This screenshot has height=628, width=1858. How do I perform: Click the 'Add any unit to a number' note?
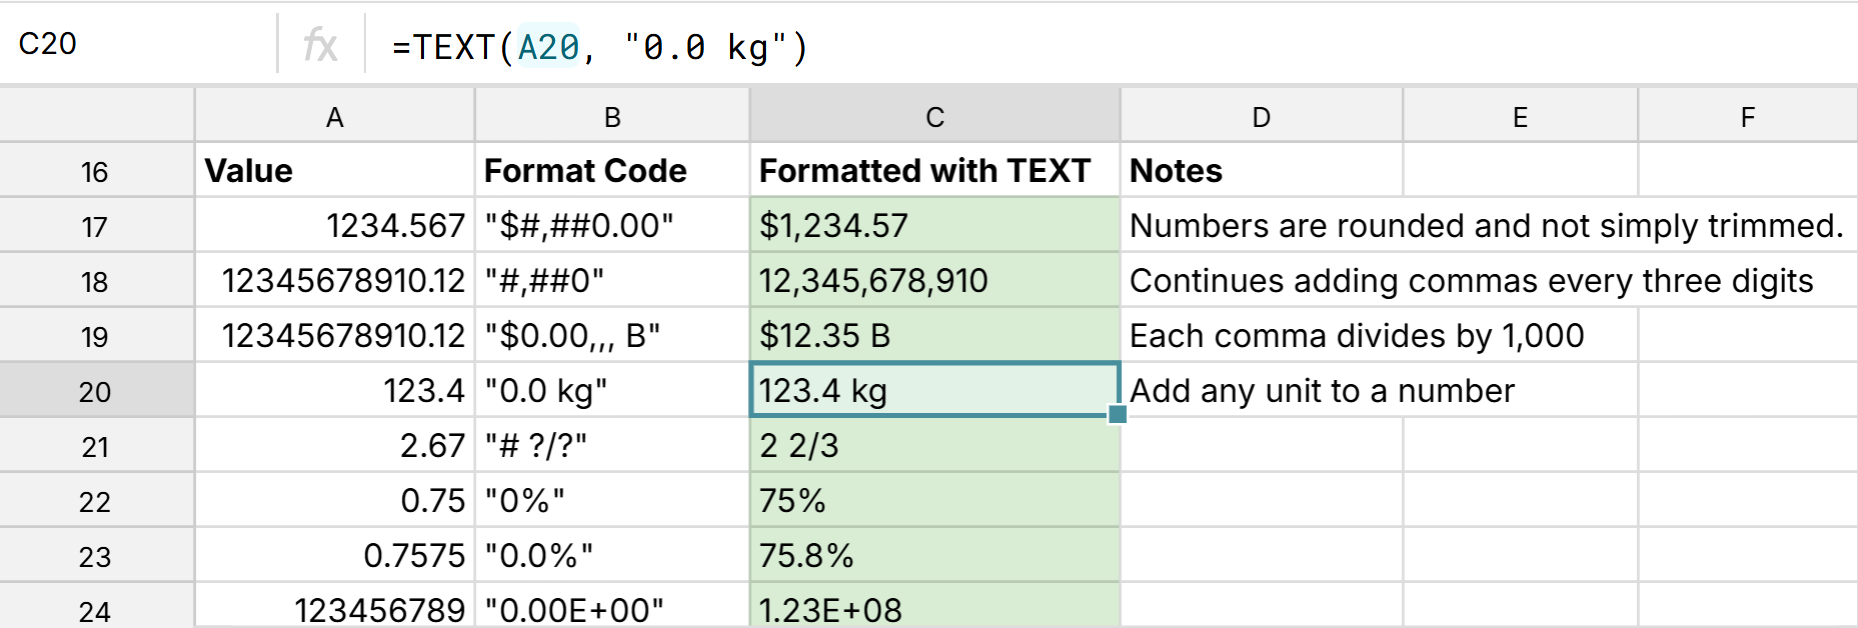1322,391
